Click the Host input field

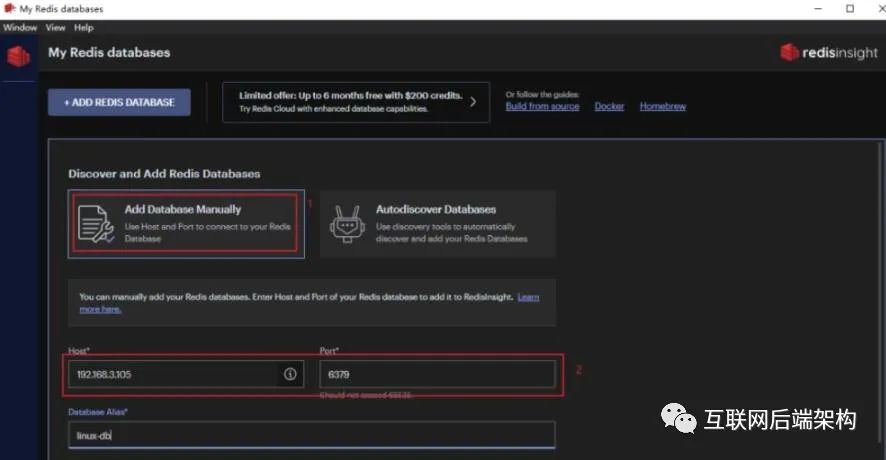pos(186,374)
